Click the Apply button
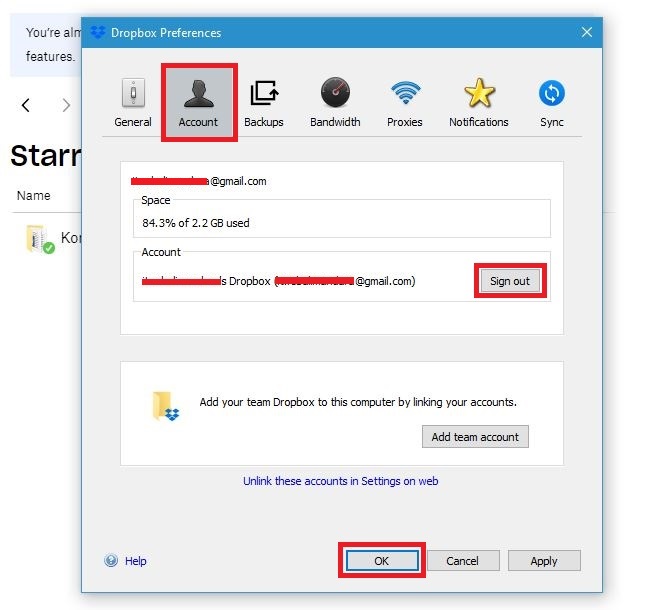The width and height of the screenshot is (658, 610). click(544, 560)
